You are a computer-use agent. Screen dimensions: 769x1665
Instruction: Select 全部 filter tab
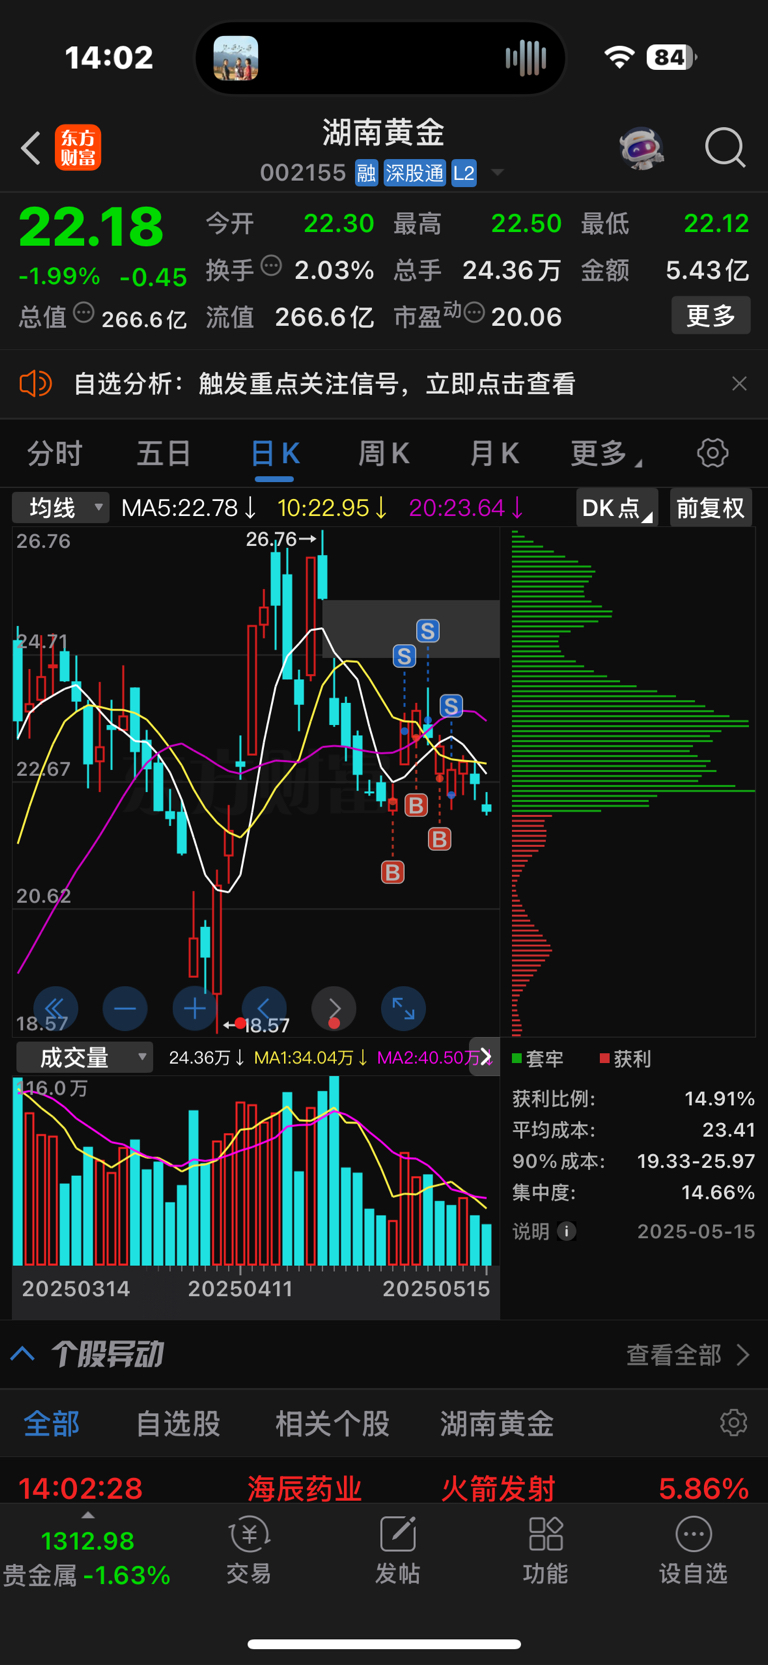coord(52,1423)
